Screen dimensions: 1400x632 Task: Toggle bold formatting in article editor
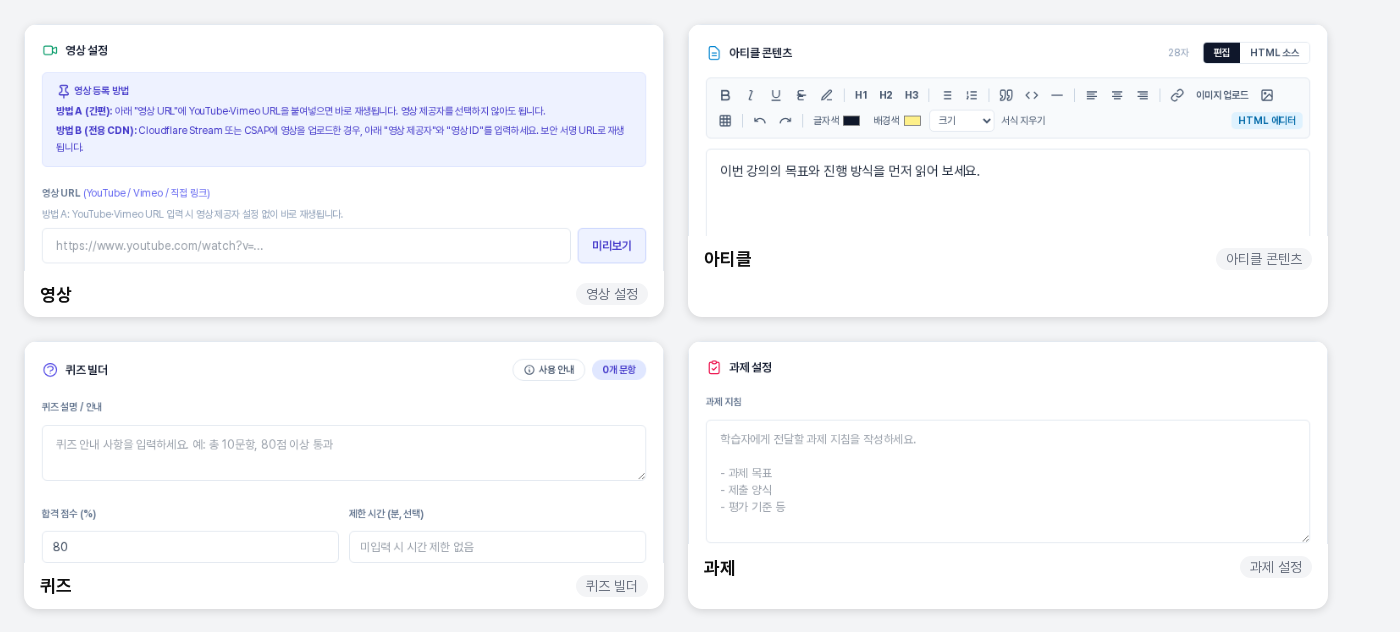point(725,95)
